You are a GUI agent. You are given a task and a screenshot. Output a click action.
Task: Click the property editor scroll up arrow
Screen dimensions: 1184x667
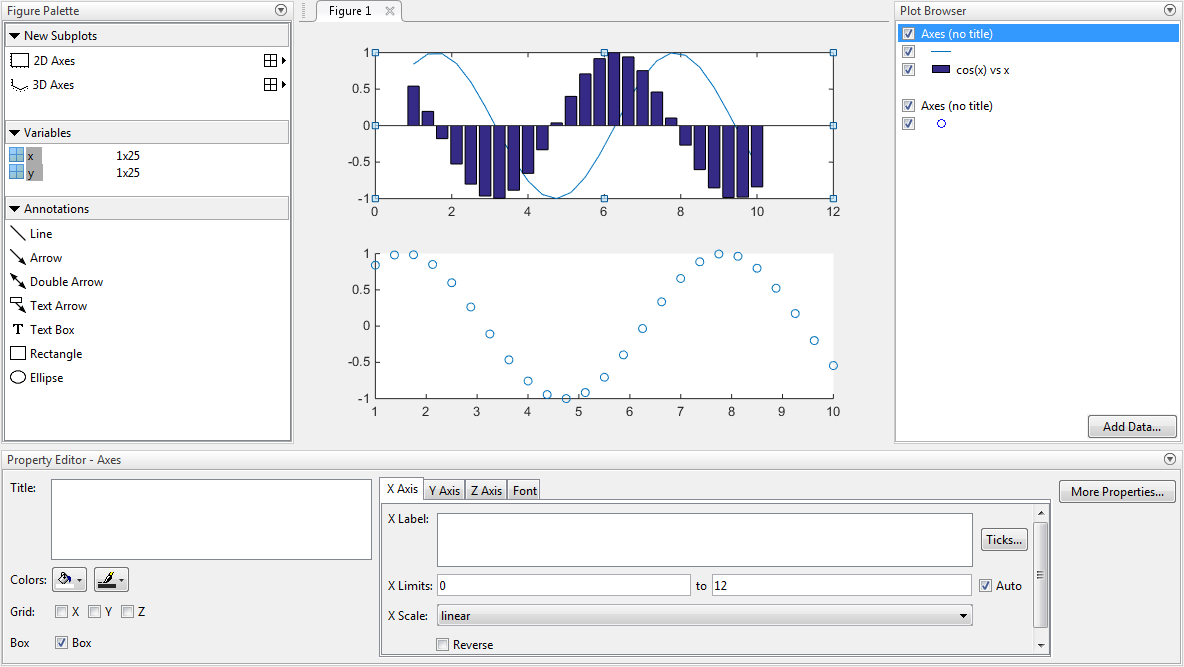(x=1041, y=513)
